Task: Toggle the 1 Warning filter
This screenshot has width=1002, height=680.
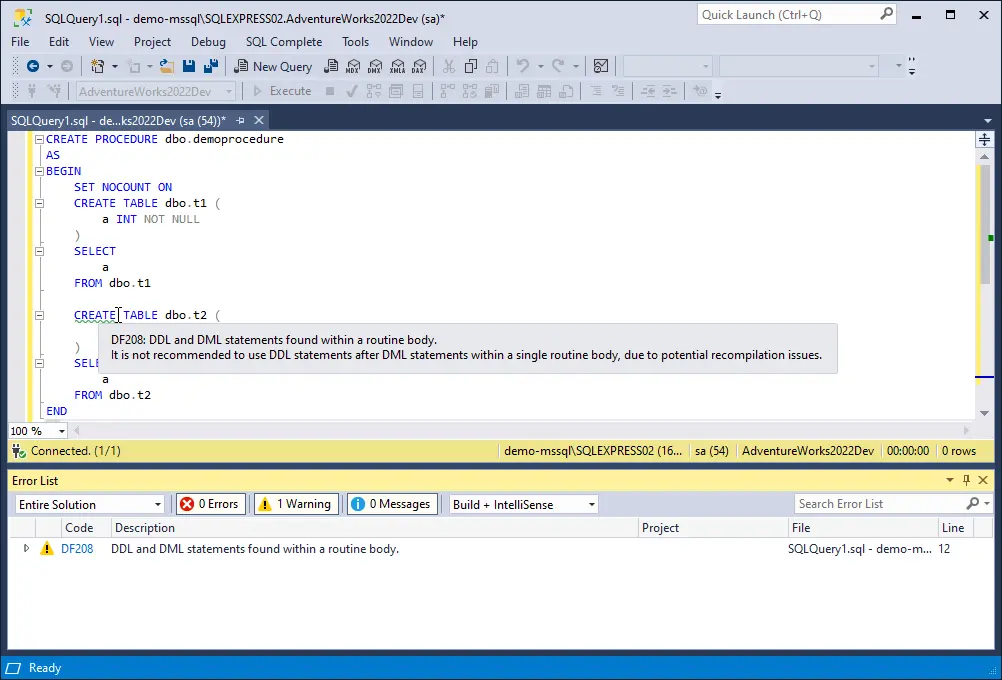Action: click(296, 503)
